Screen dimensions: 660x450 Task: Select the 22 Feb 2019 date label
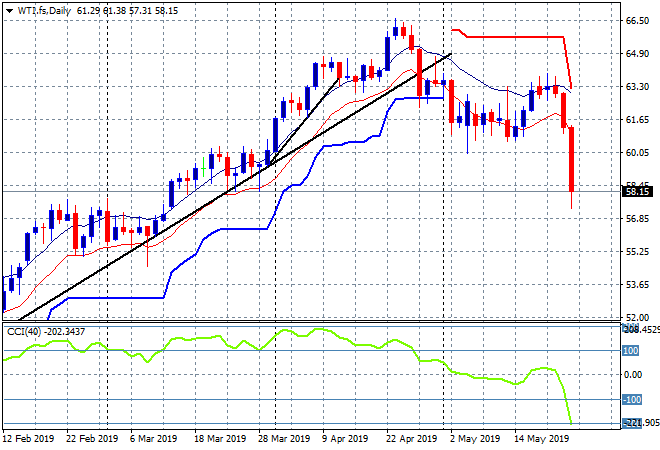92,439
